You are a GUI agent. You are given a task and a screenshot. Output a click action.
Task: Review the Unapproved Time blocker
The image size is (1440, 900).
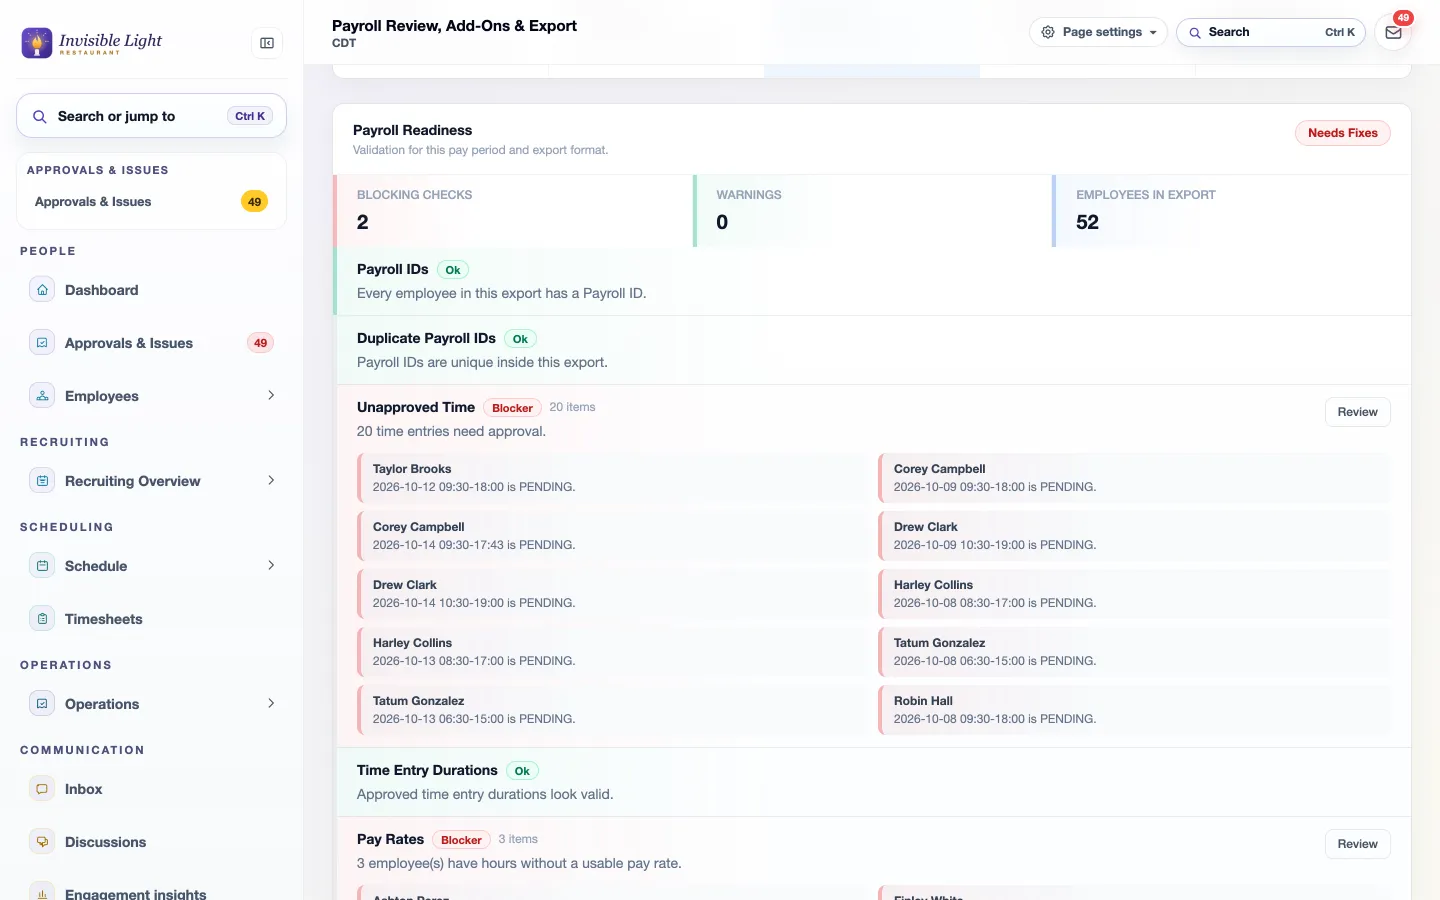pos(1357,412)
